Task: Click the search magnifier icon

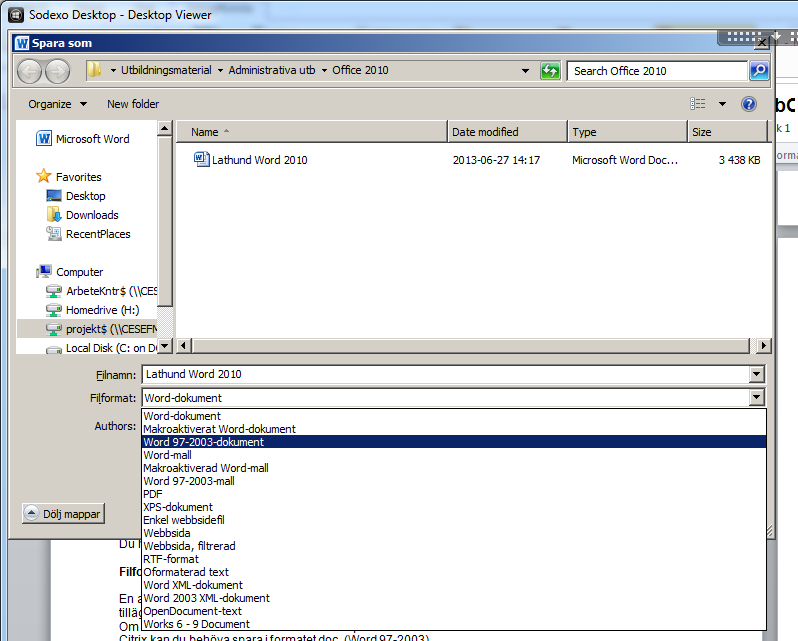Action: pos(759,71)
